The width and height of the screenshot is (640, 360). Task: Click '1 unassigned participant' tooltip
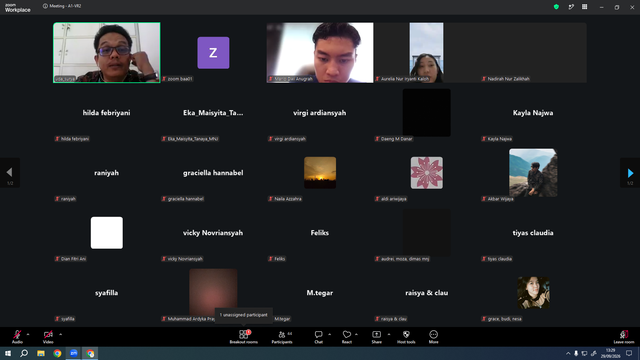tap(244, 315)
